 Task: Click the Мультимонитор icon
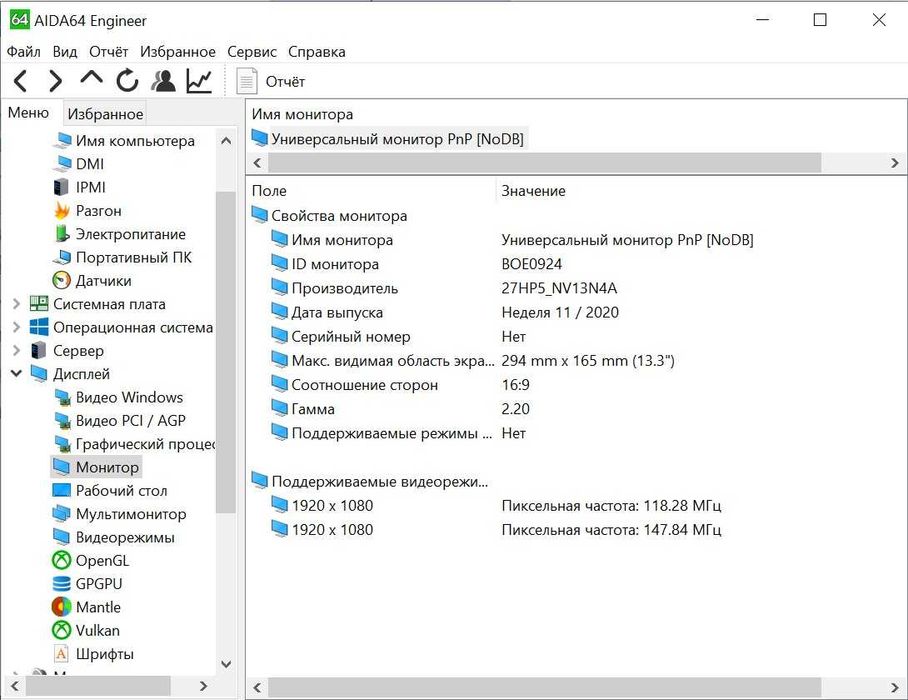pos(61,514)
